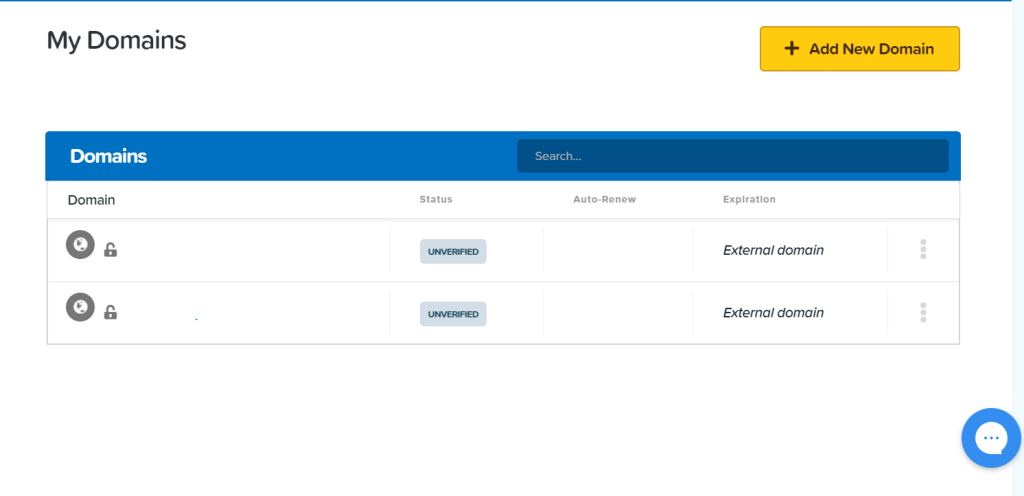The width and height of the screenshot is (1024, 496).
Task: Sort by the Status column header
Action: pyautogui.click(x=436, y=200)
